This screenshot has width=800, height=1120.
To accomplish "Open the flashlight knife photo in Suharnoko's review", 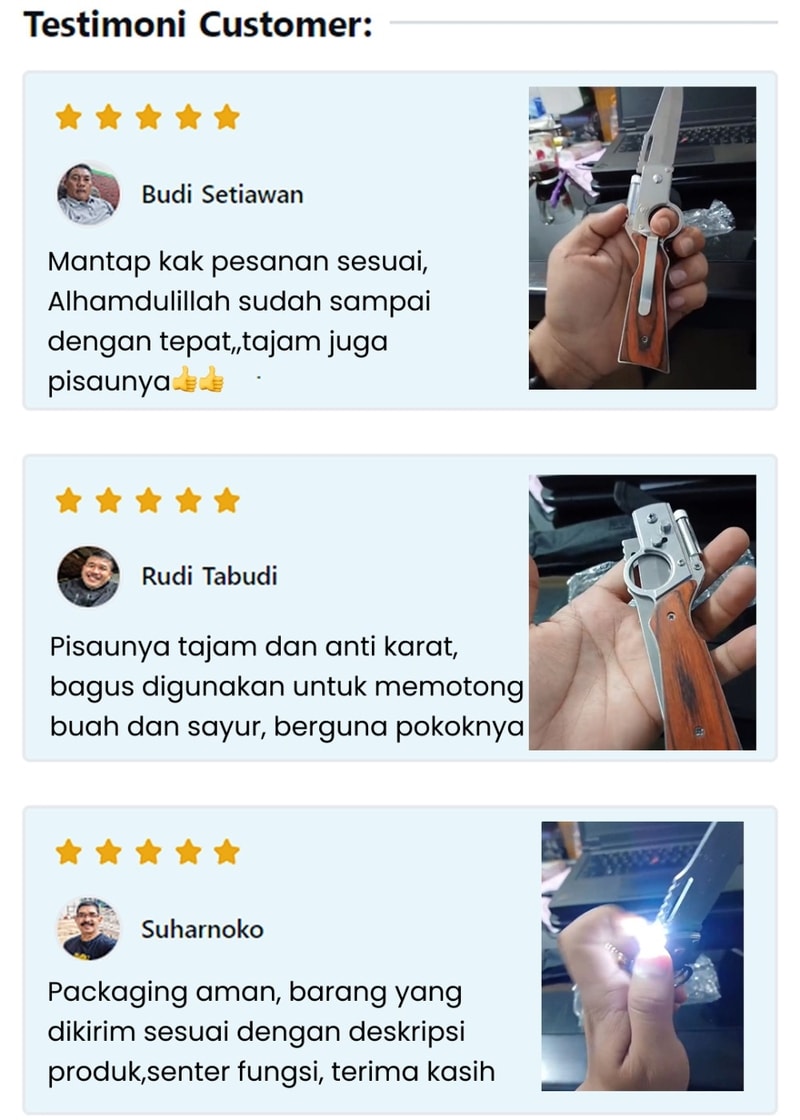I will [x=642, y=956].
